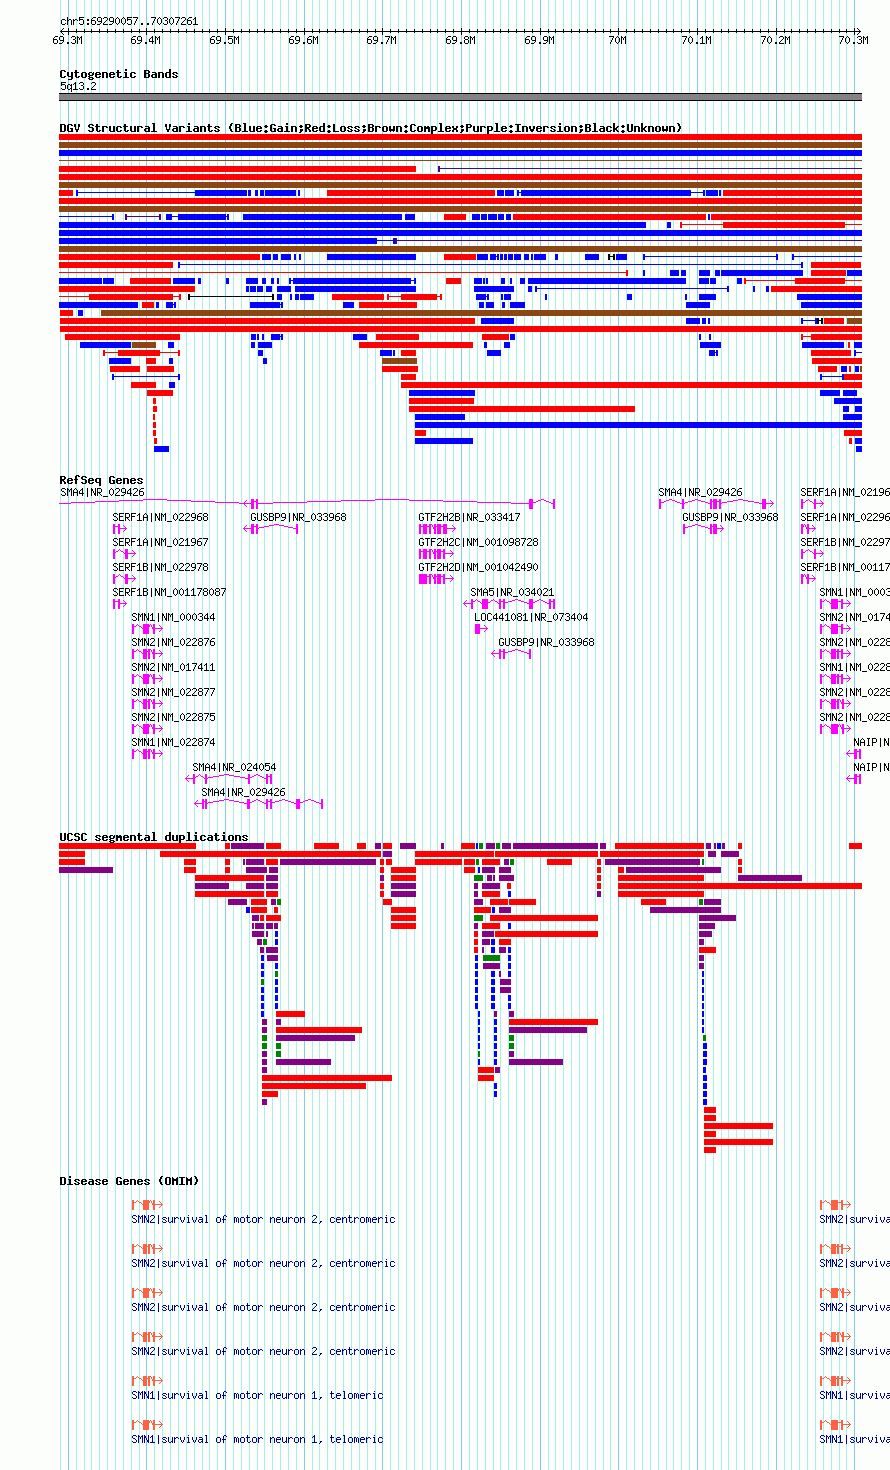Click the gene glyph beneath SMA5|NR_034021

(509, 604)
